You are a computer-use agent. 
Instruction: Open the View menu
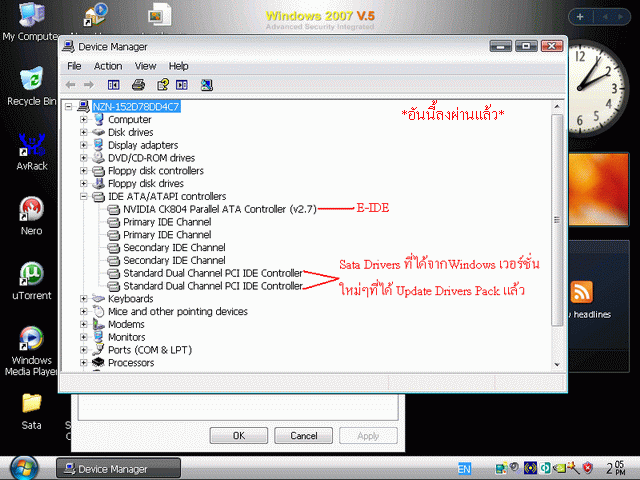(145, 66)
